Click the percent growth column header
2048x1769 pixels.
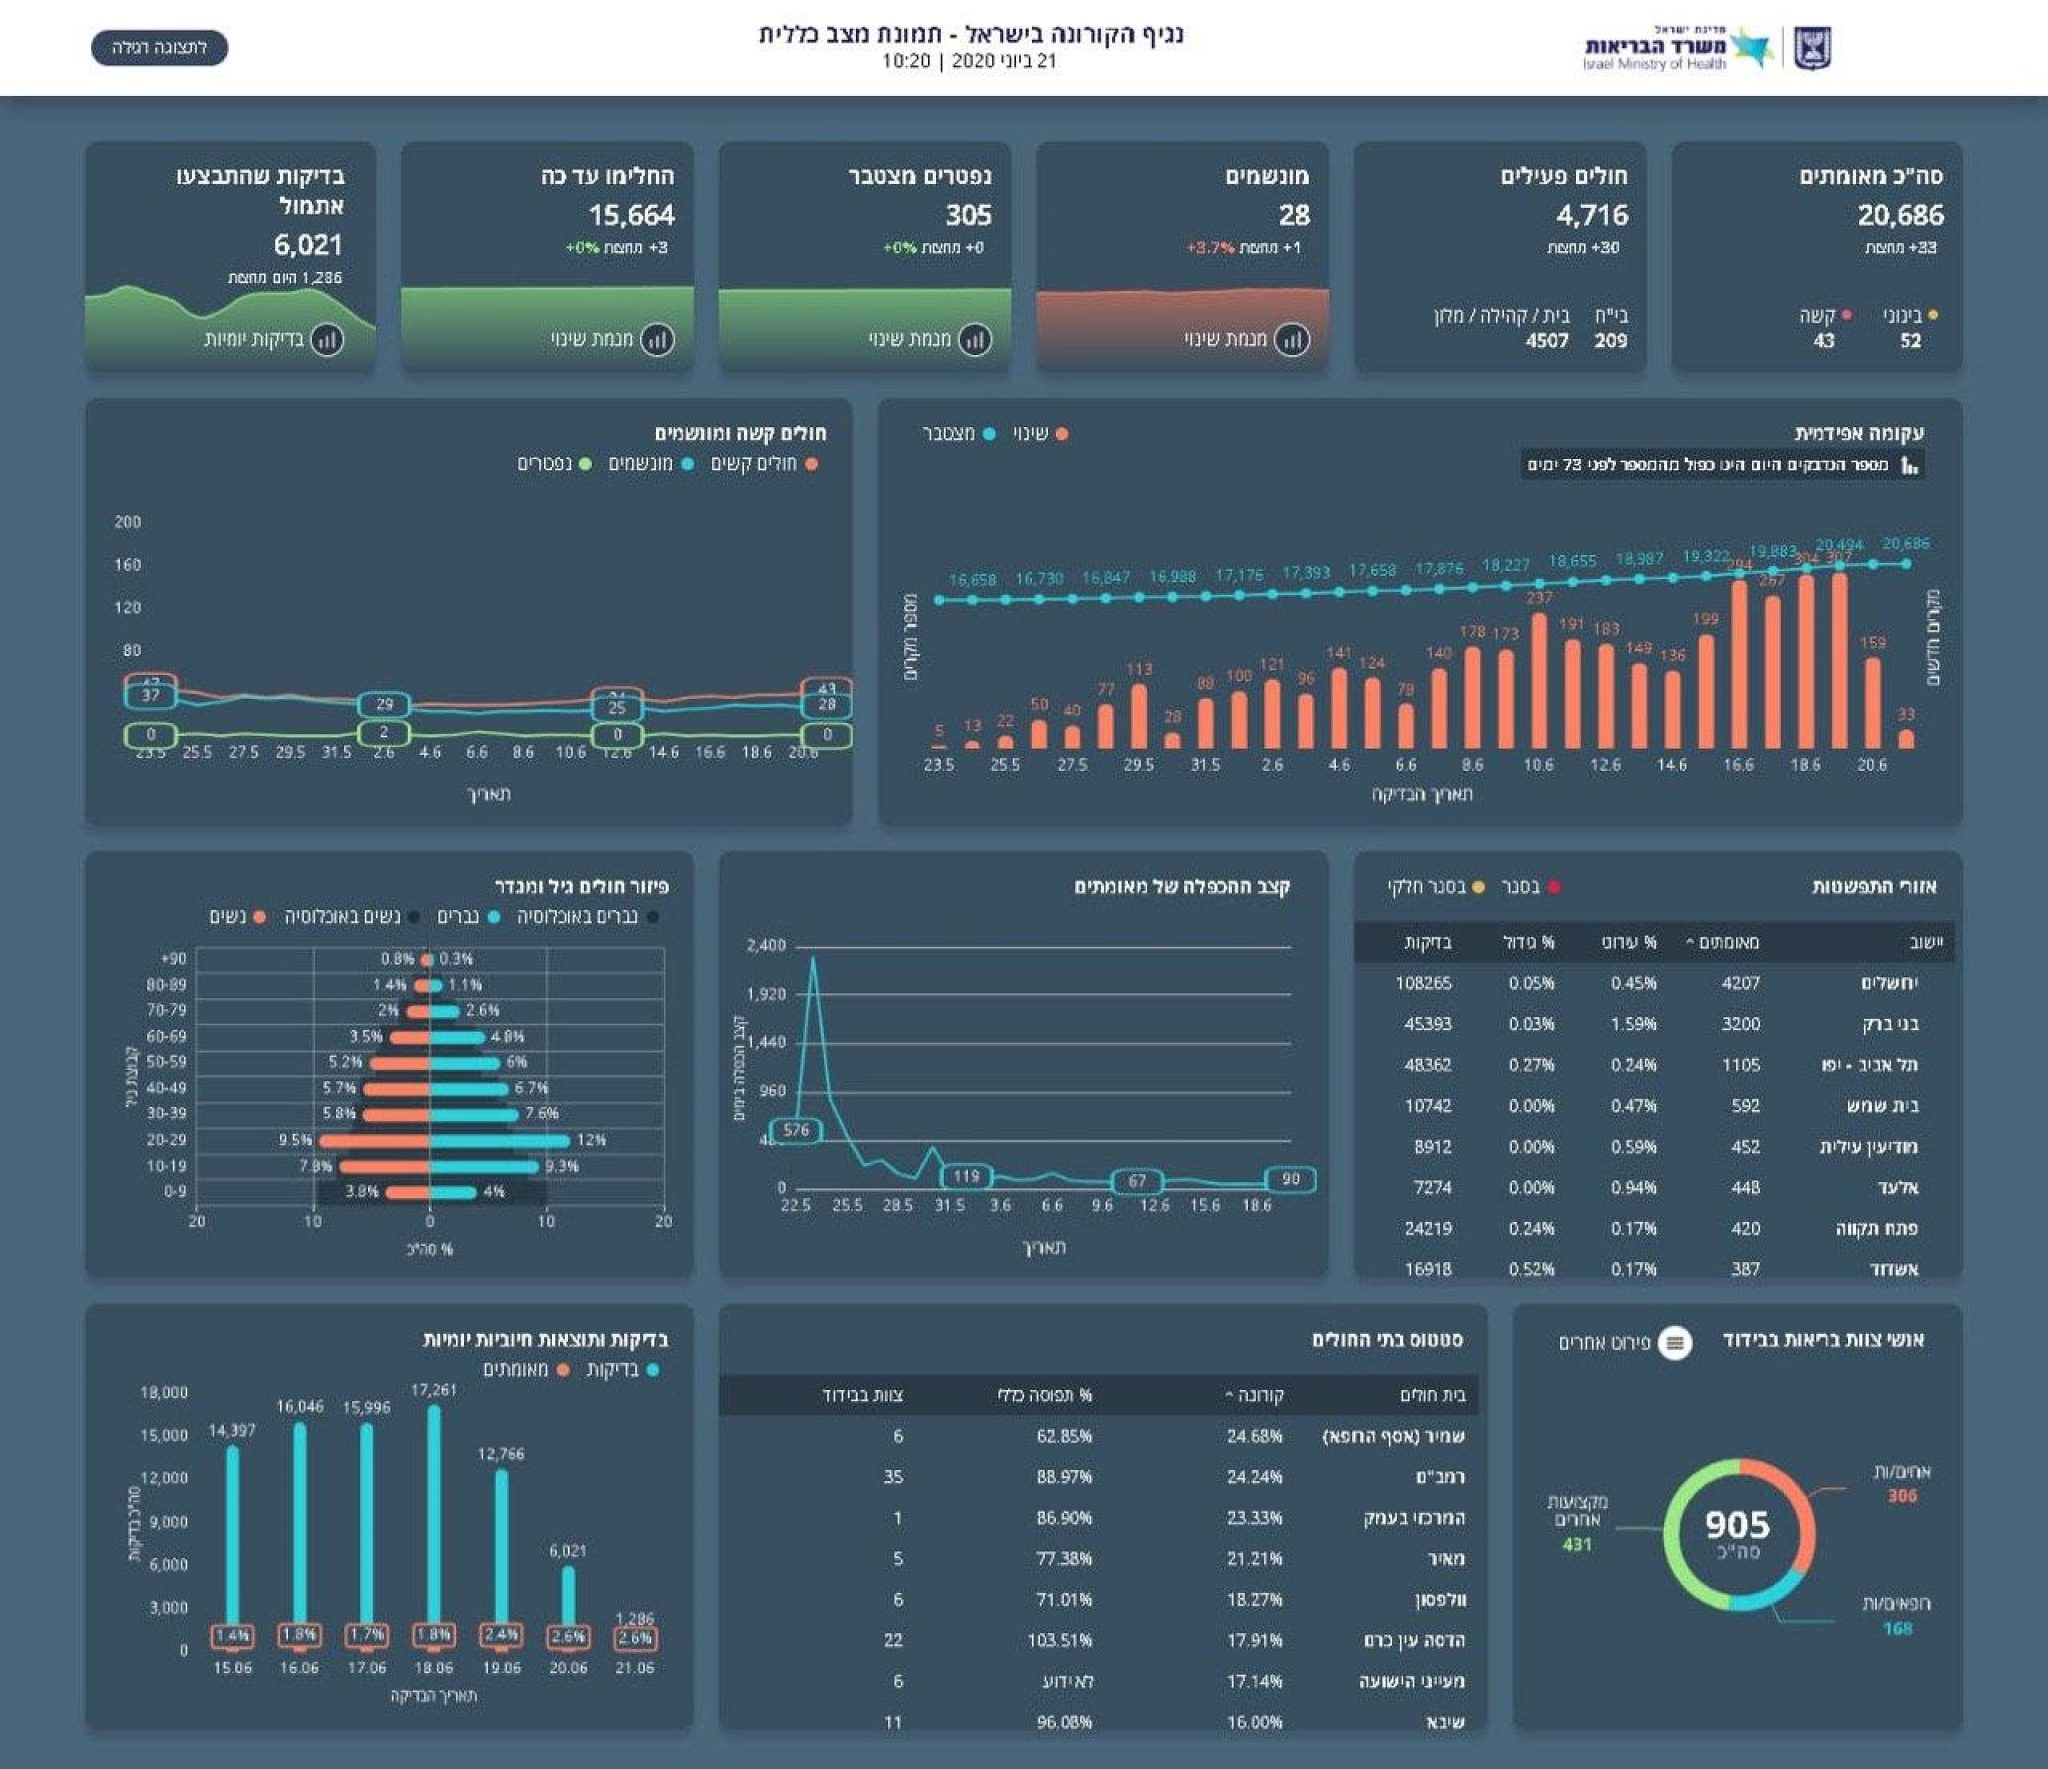pos(1529,942)
